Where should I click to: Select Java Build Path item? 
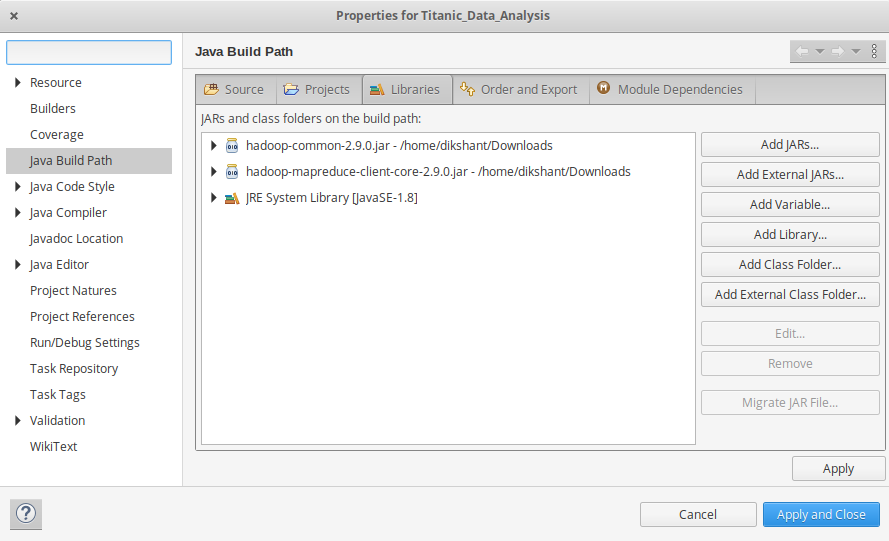pyautogui.click(x=89, y=161)
